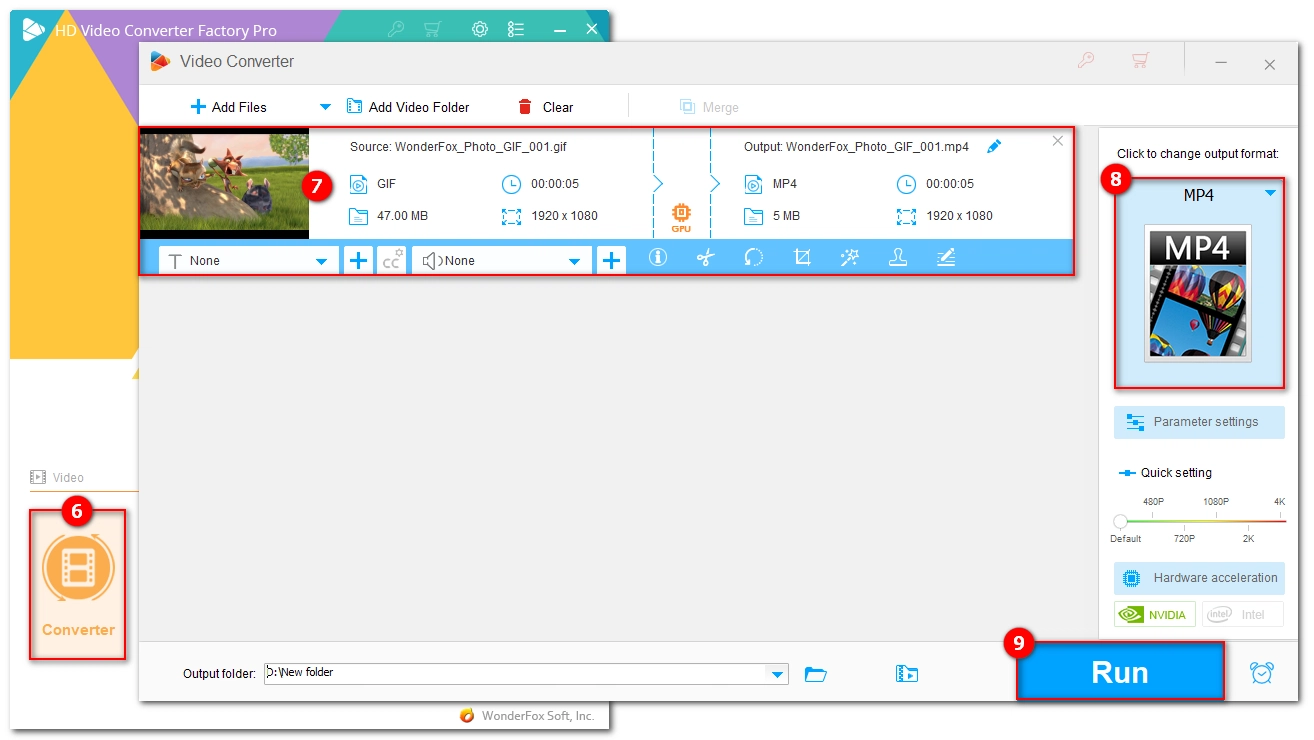Viewport: 1314px width, 740px height.
Task: Click the output folder path field
Action: pos(516,673)
